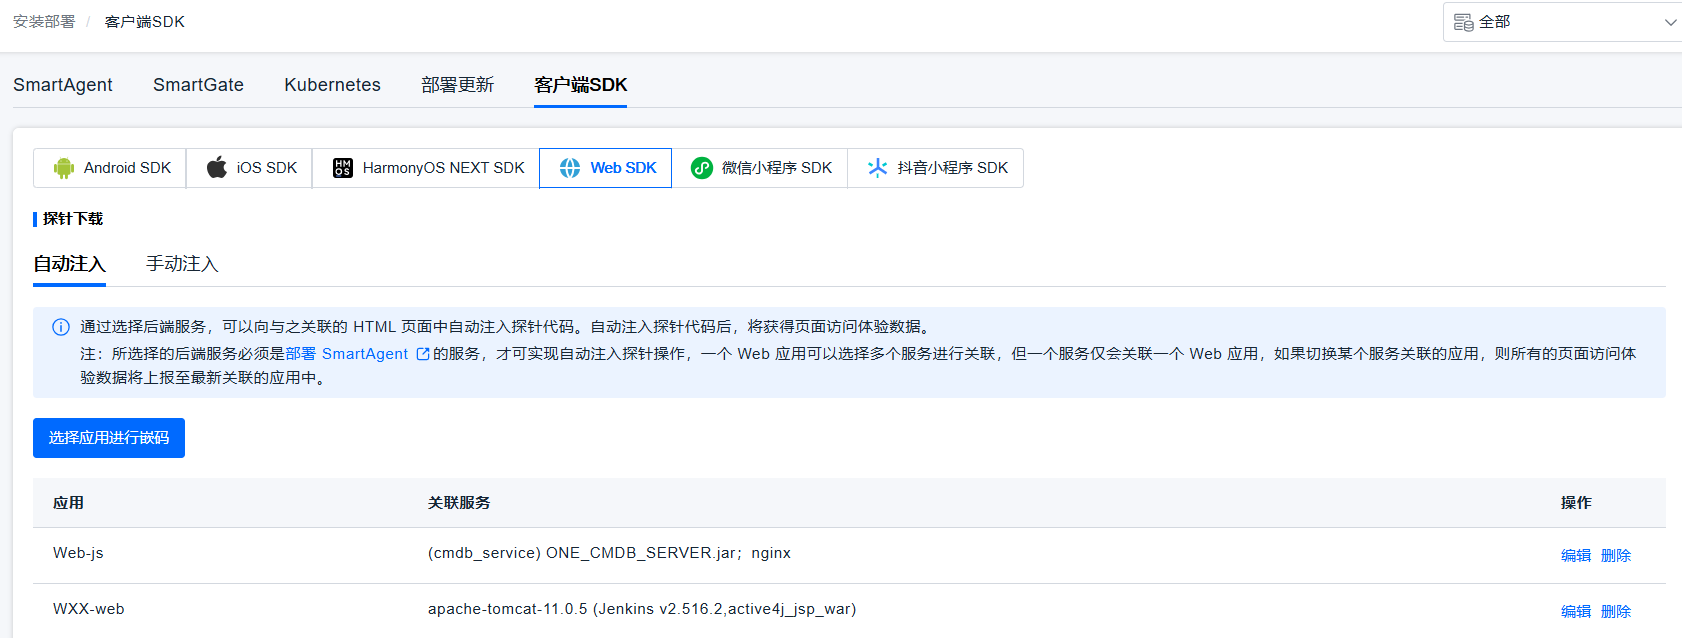The height and width of the screenshot is (638, 1682).
Task: Click the external link icon after SmartAgent
Action: [x=423, y=354]
